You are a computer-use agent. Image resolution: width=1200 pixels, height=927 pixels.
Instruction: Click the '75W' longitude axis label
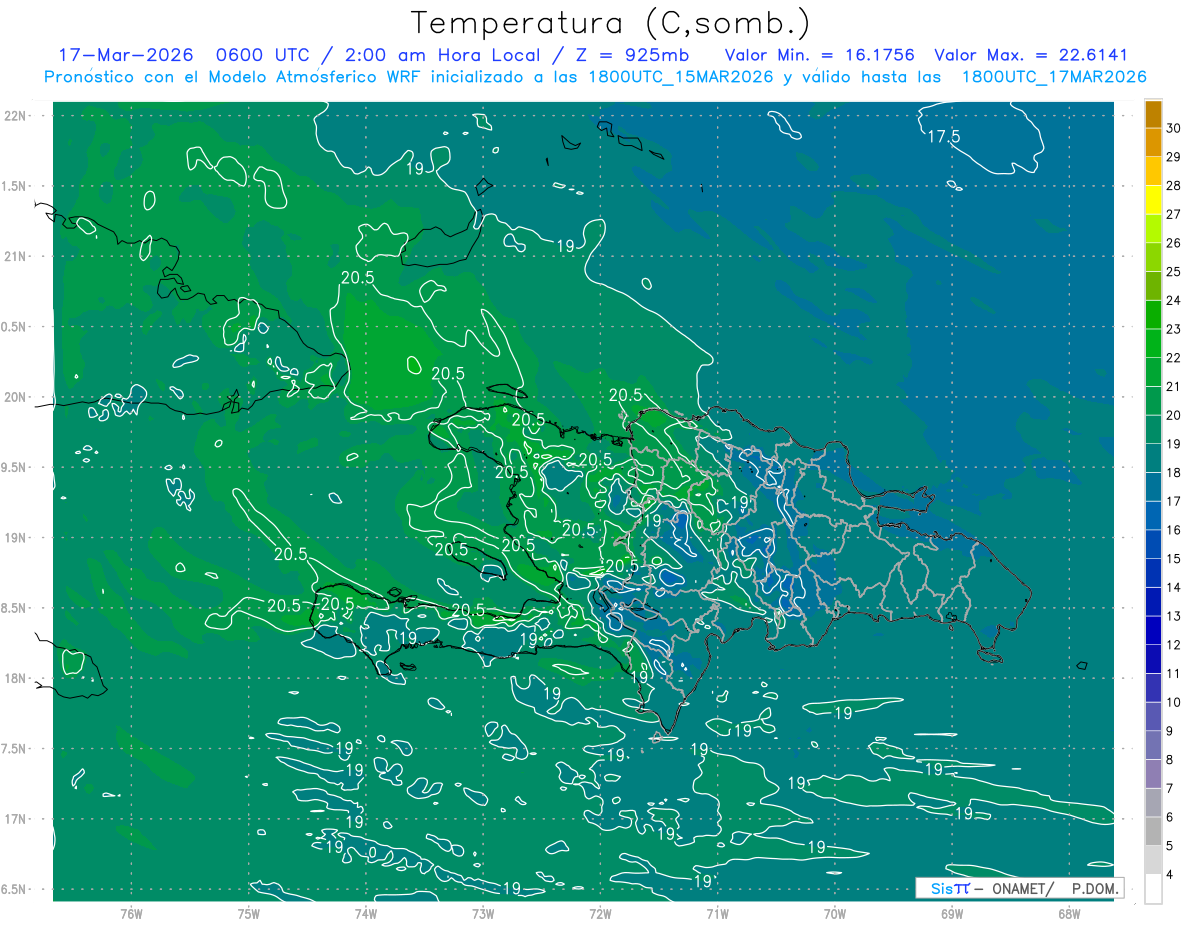tap(249, 913)
